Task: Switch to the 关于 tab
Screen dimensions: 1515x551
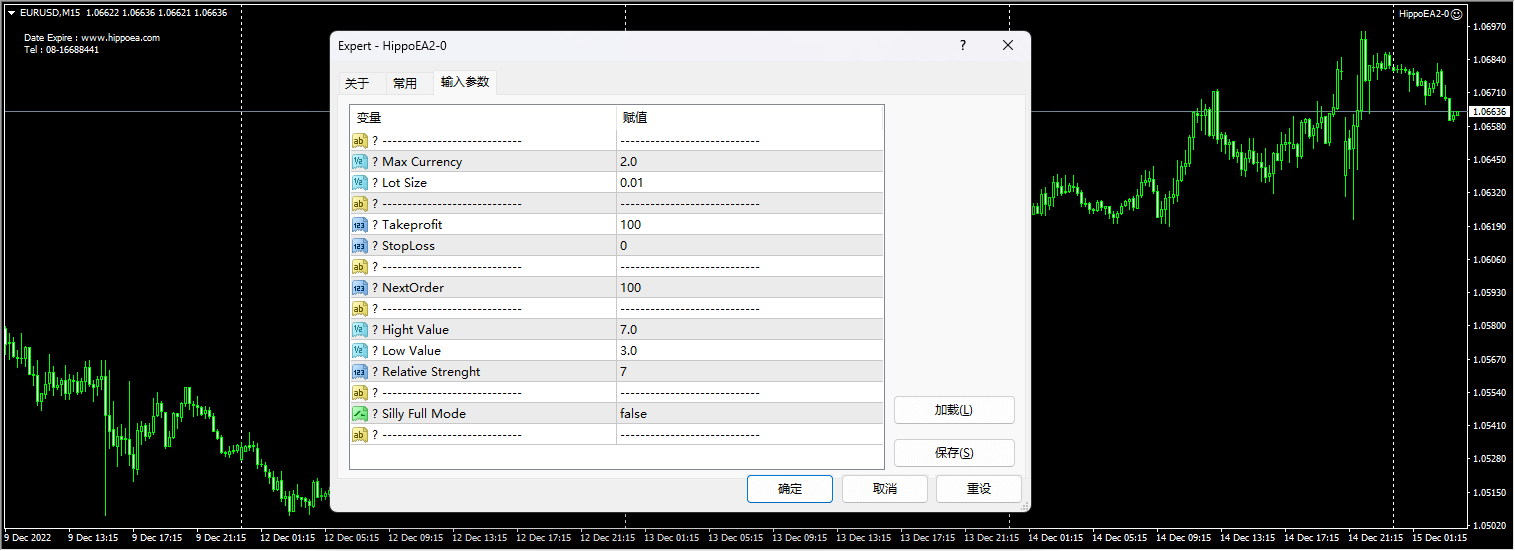Action: pos(357,83)
